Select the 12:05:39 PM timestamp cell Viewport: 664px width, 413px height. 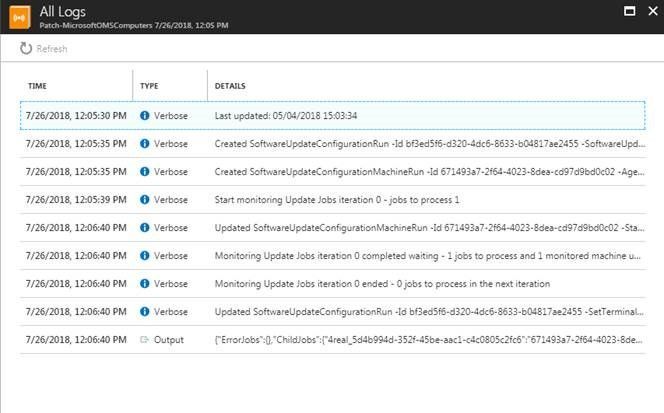pyautogui.click(x=77, y=200)
